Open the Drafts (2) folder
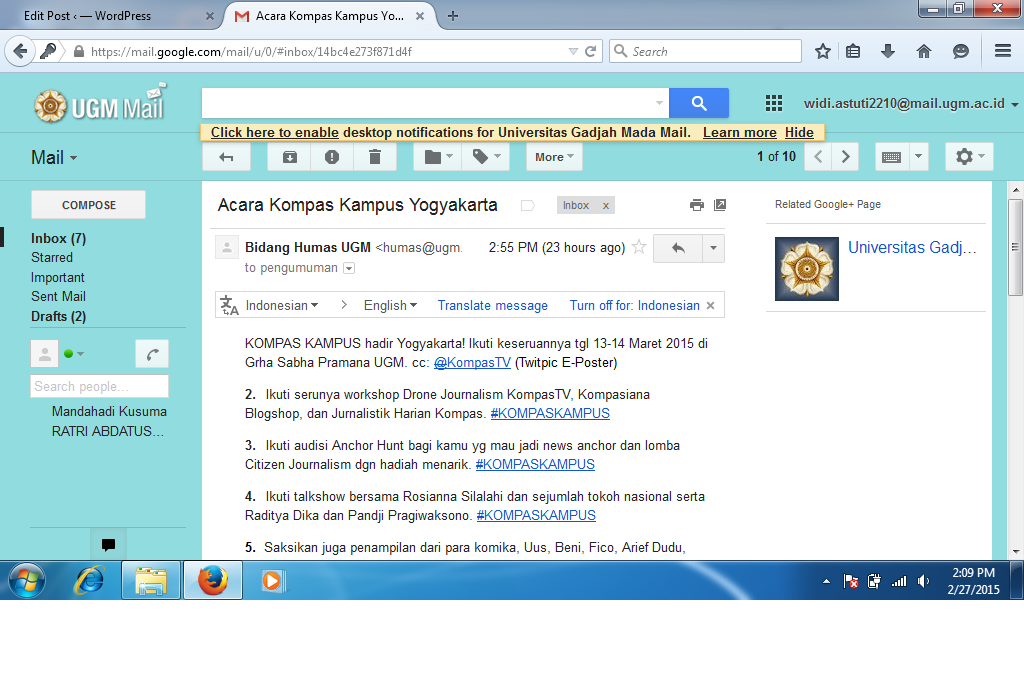Viewport: 1024px width, 692px height. 58,317
